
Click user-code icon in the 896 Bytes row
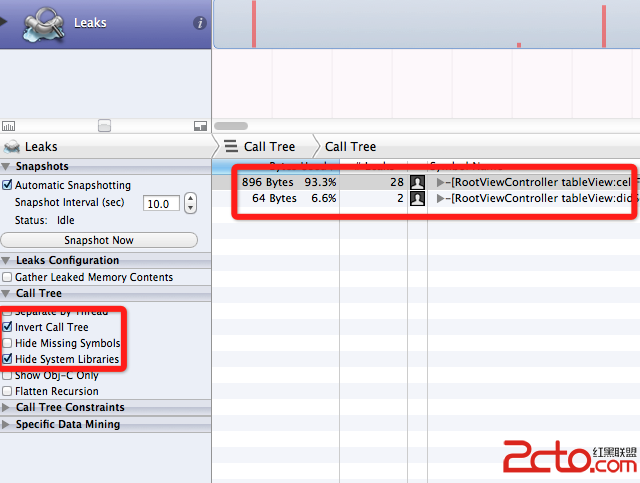click(x=417, y=182)
